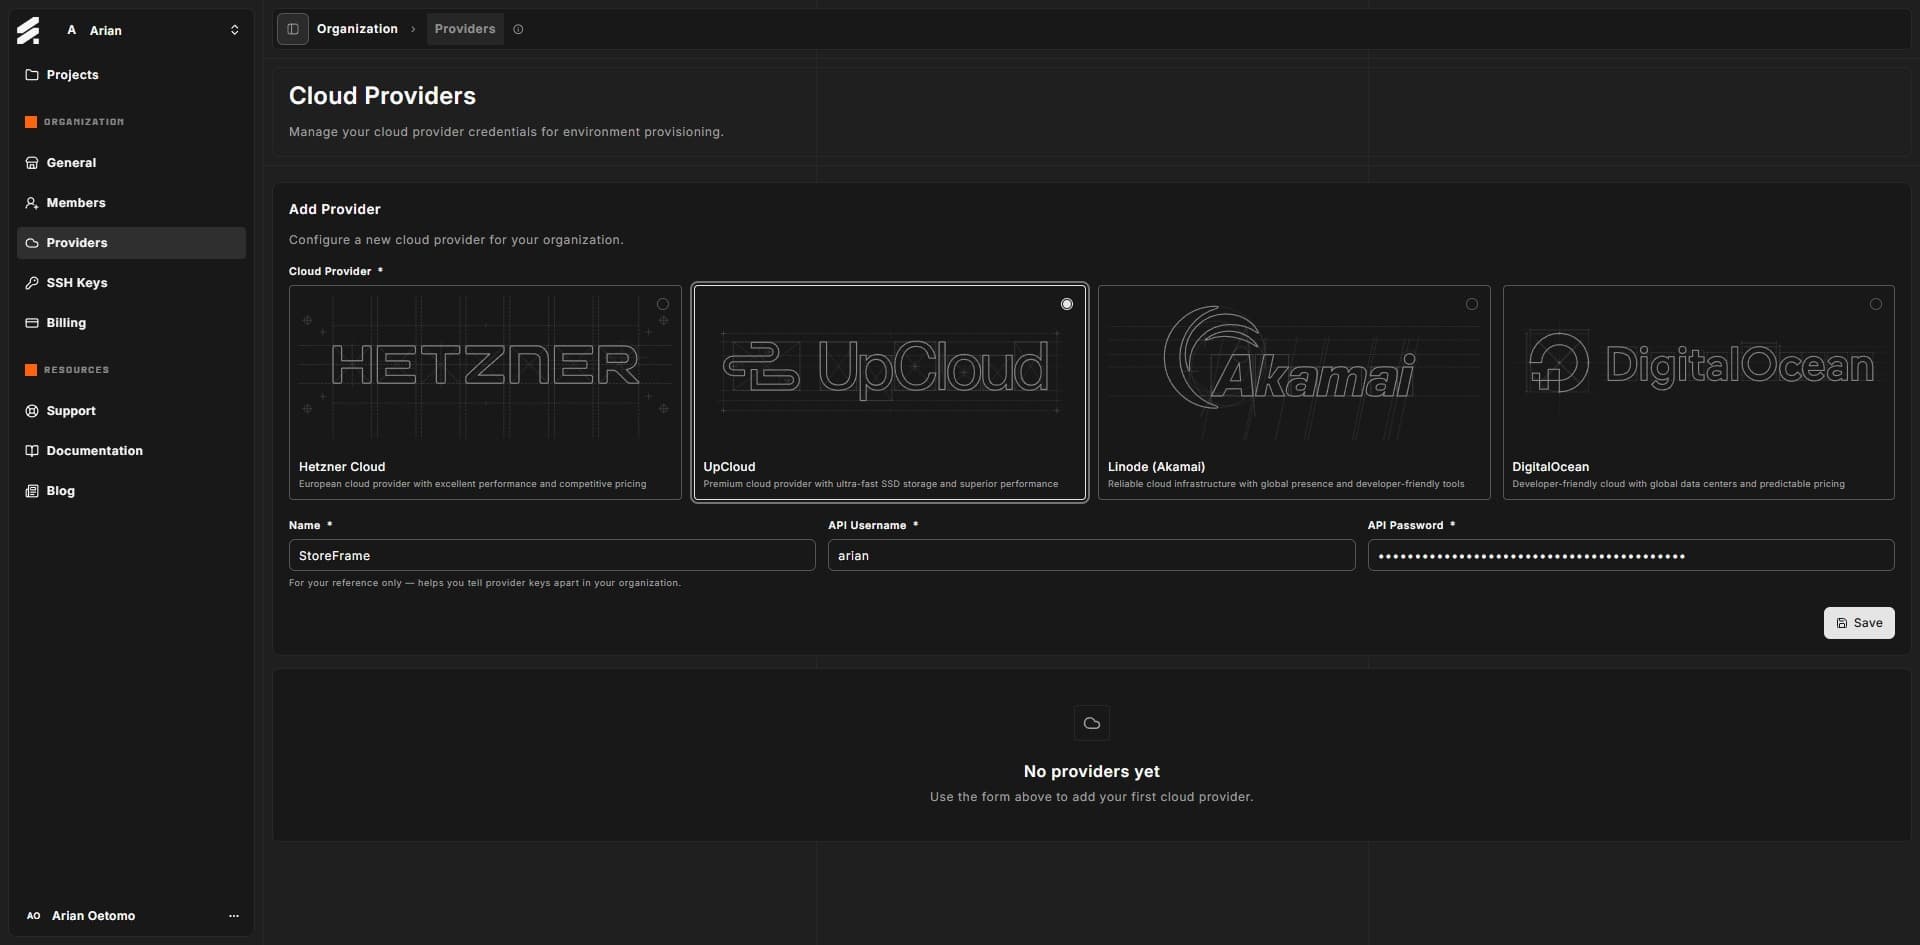Click the app logo in the sidebar header
Screen dimensions: 1920x945
click(x=28, y=30)
